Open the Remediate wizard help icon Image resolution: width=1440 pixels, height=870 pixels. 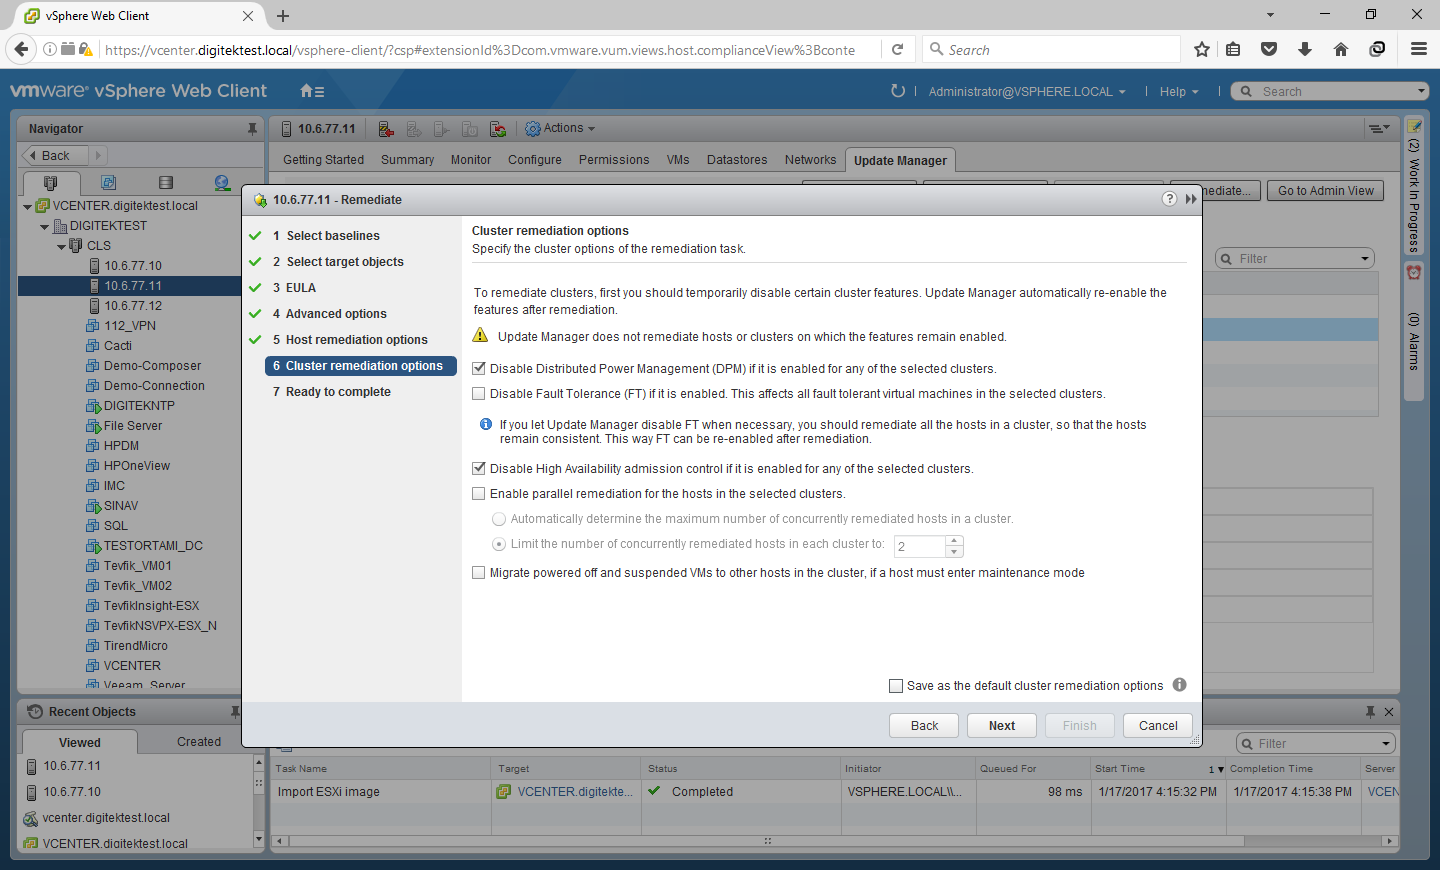(x=1169, y=199)
